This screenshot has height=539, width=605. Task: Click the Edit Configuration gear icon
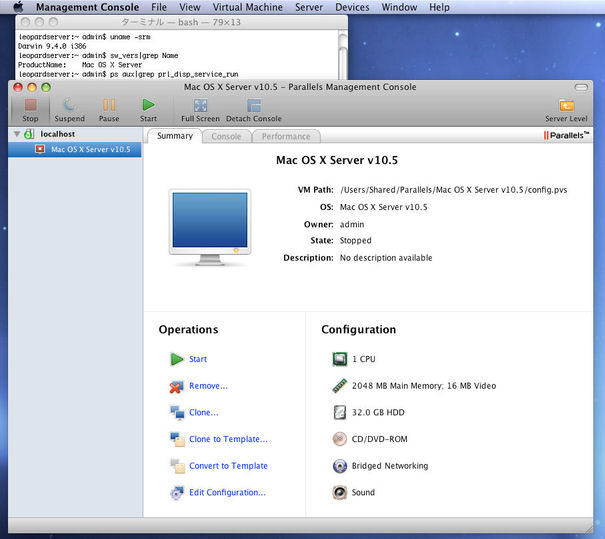[177, 493]
